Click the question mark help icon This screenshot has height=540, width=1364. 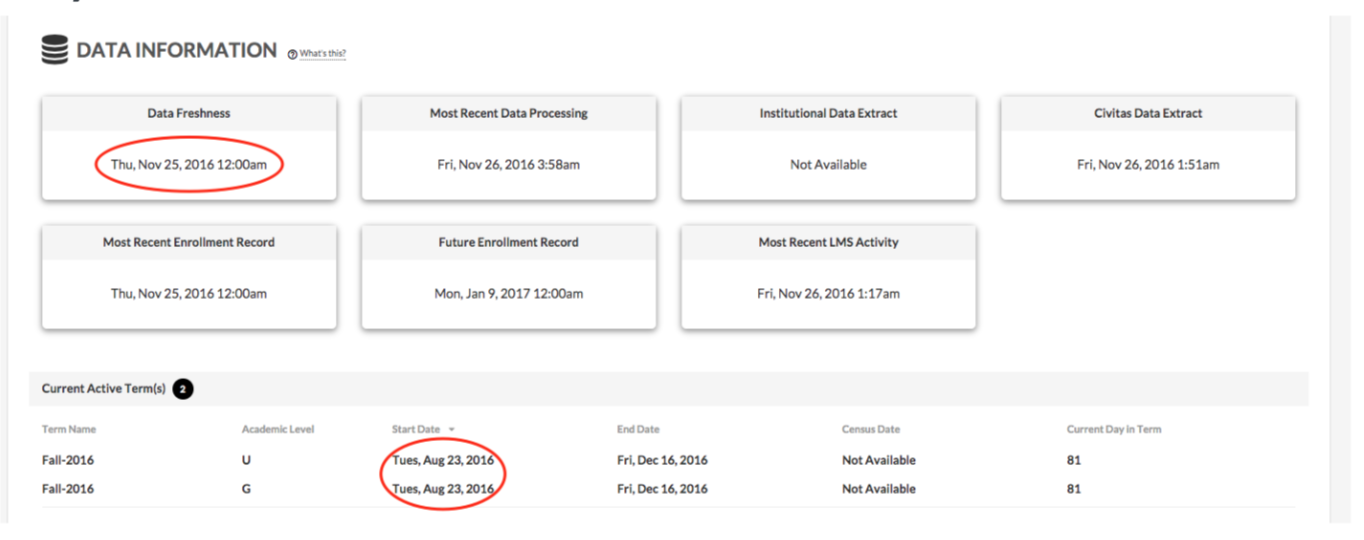pos(292,54)
